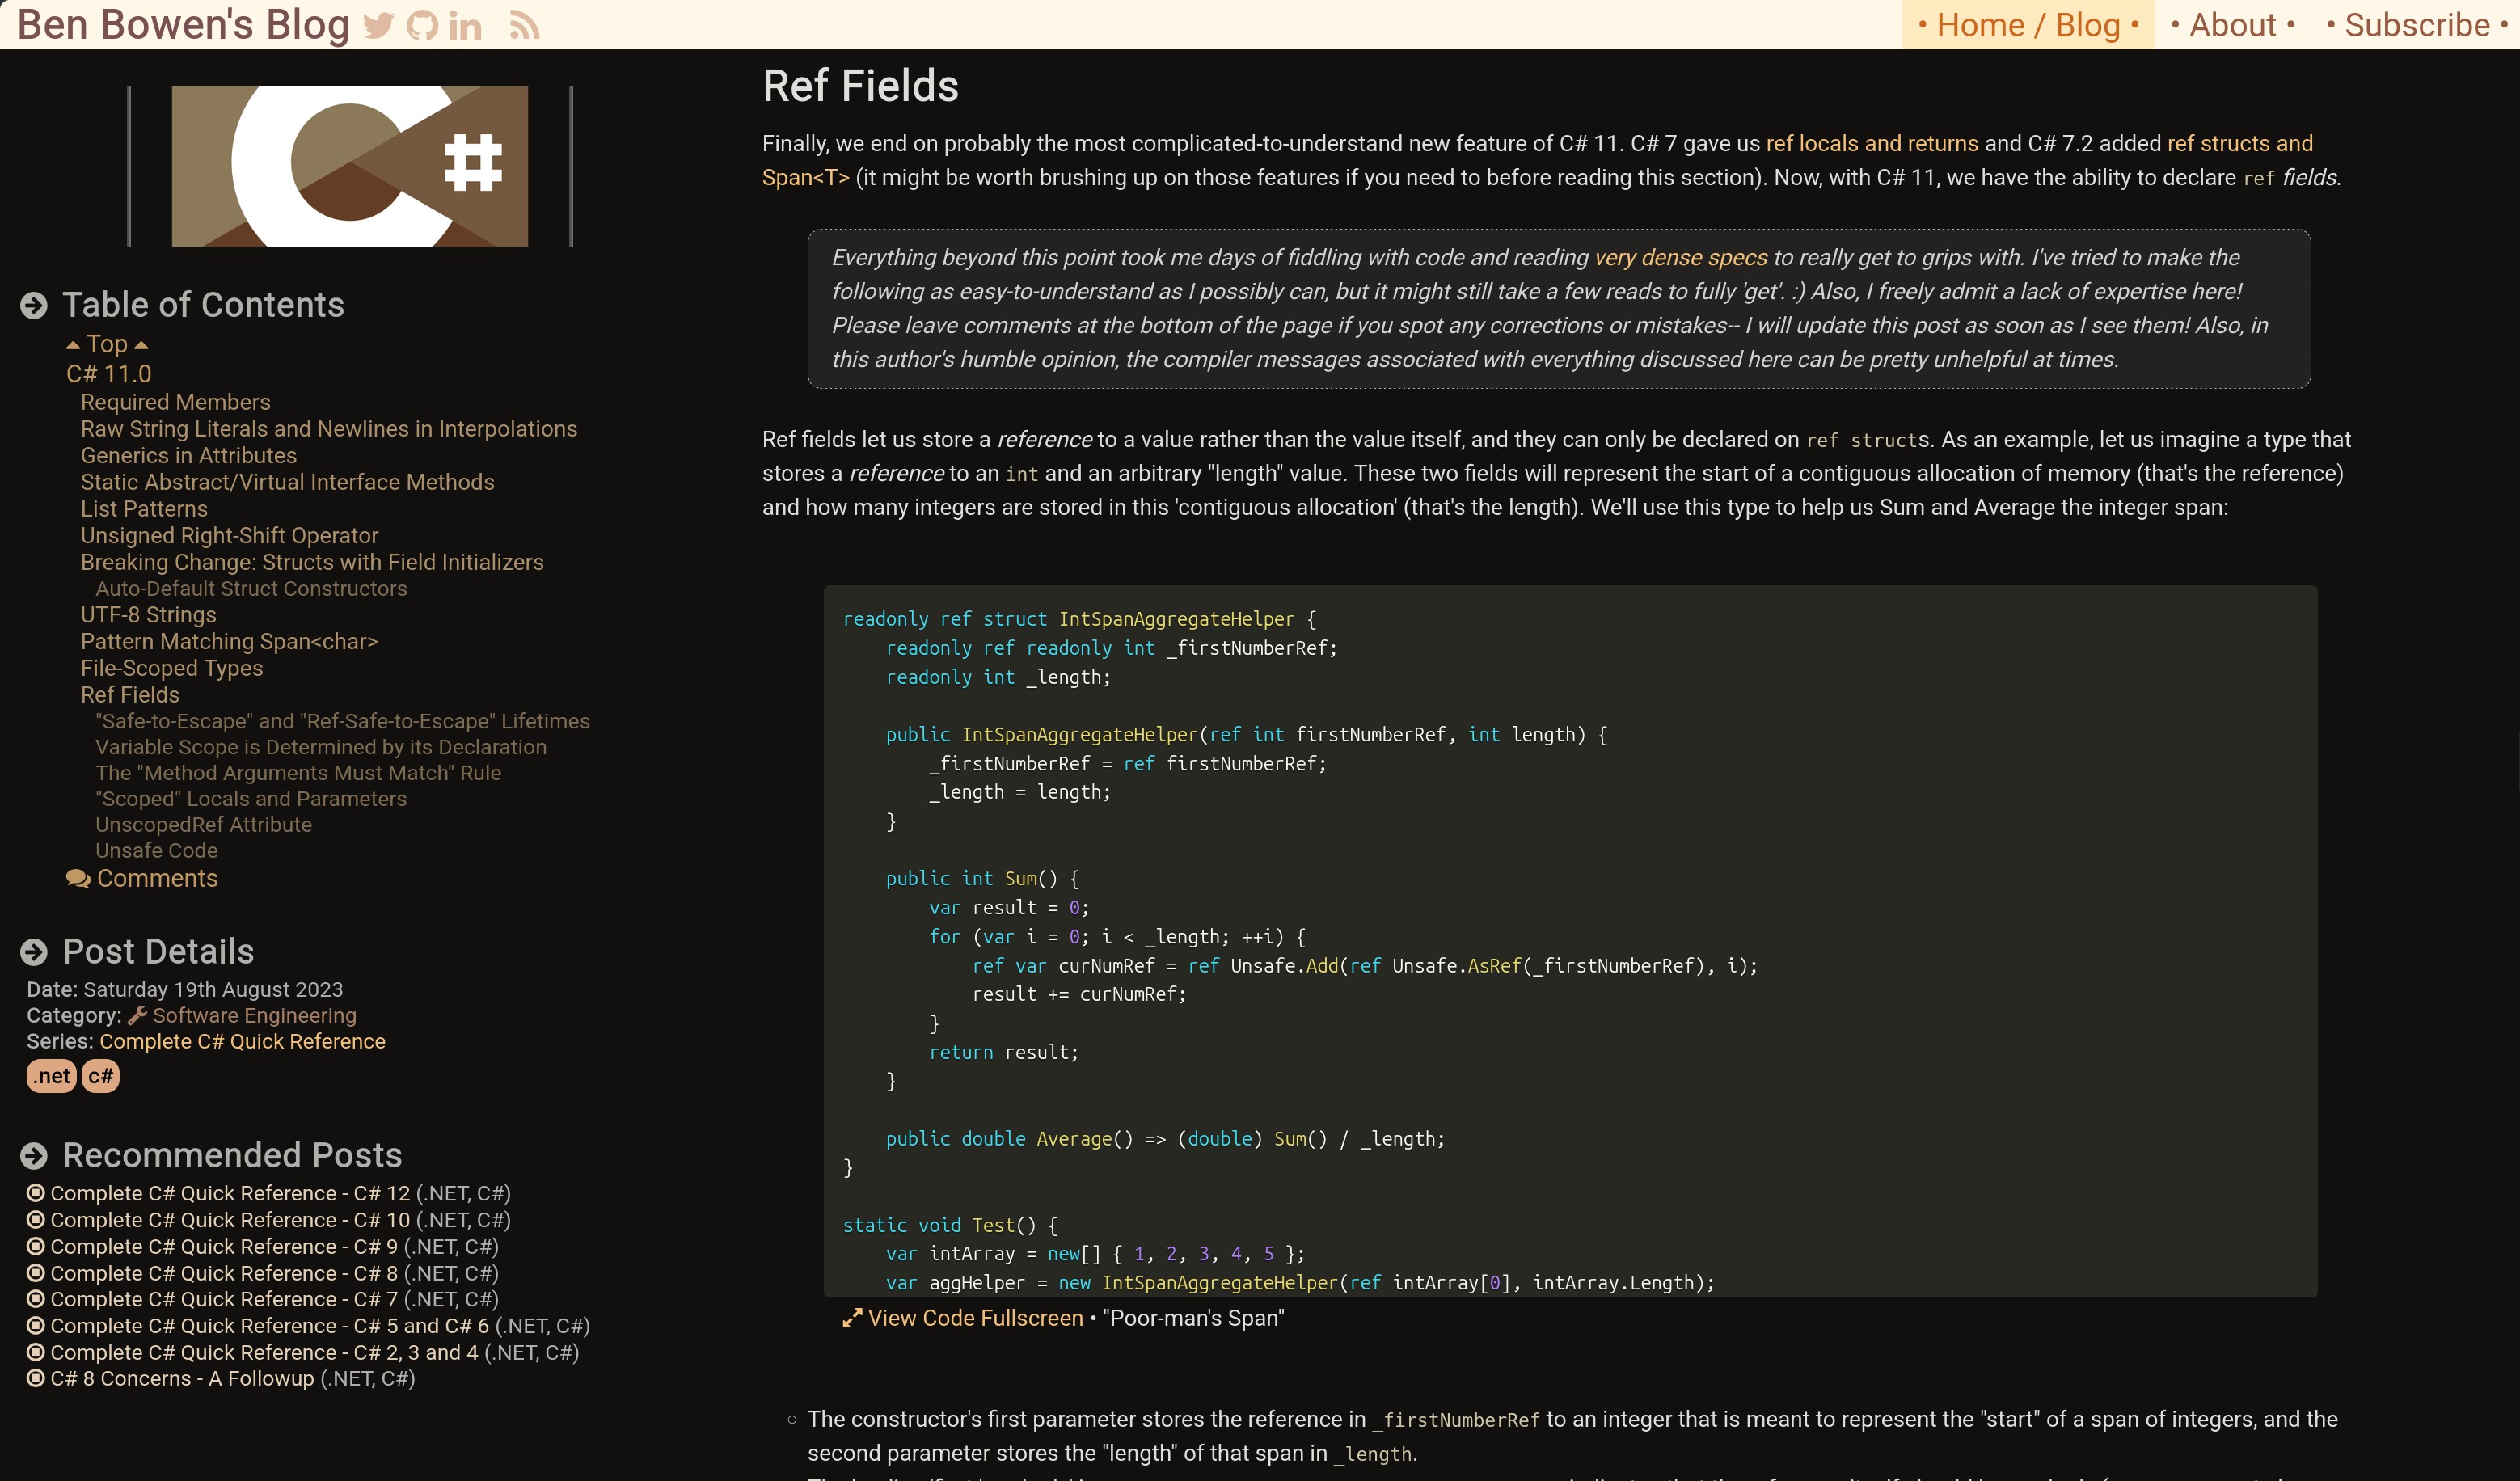The width and height of the screenshot is (2520, 1481).
Task: Open the LinkedIn profile icon
Action: point(465,27)
